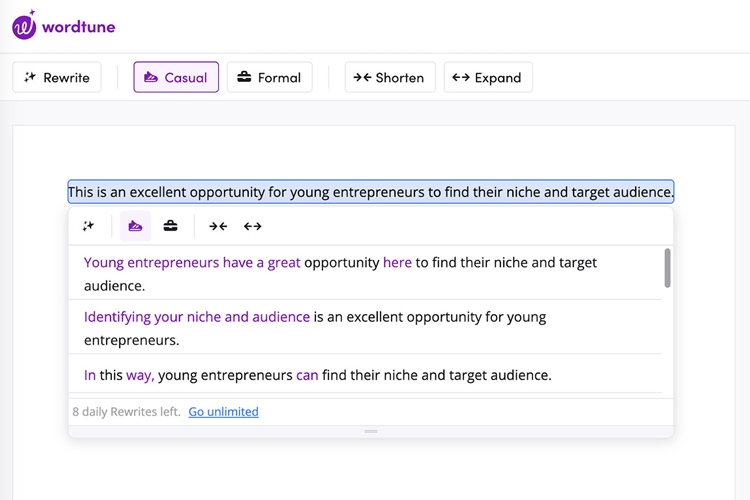Click the highlighted sentence in the editor
750x500 pixels.
coord(370,192)
